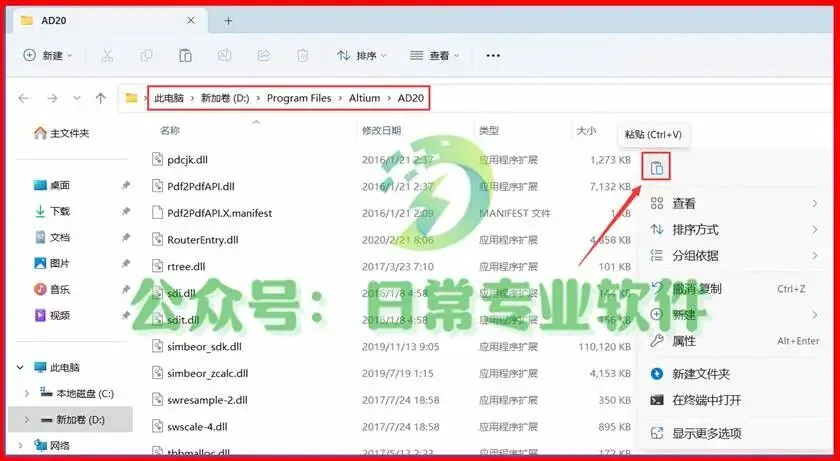Open the 查看 view dropdown
840x461 pixels.
(434, 55)
